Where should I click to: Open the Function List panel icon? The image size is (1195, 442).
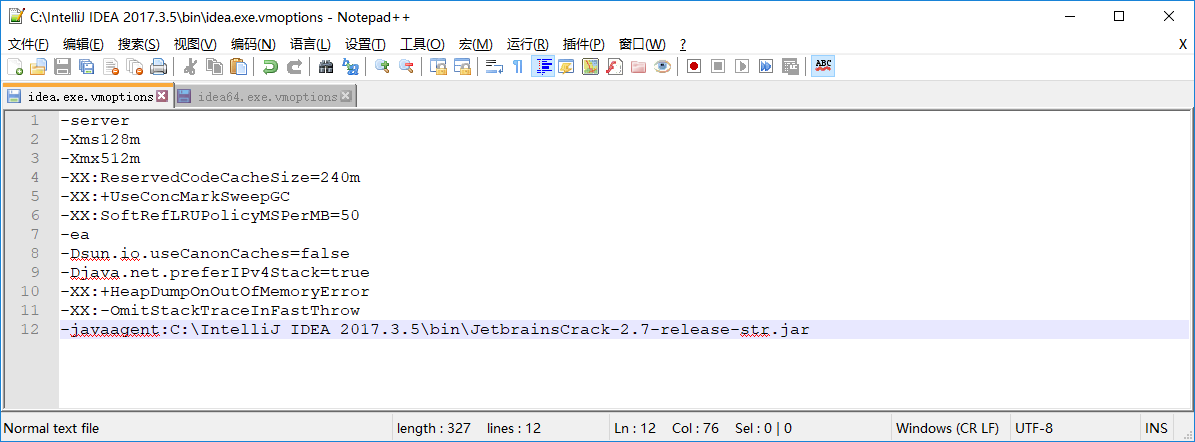pos(614,67)
